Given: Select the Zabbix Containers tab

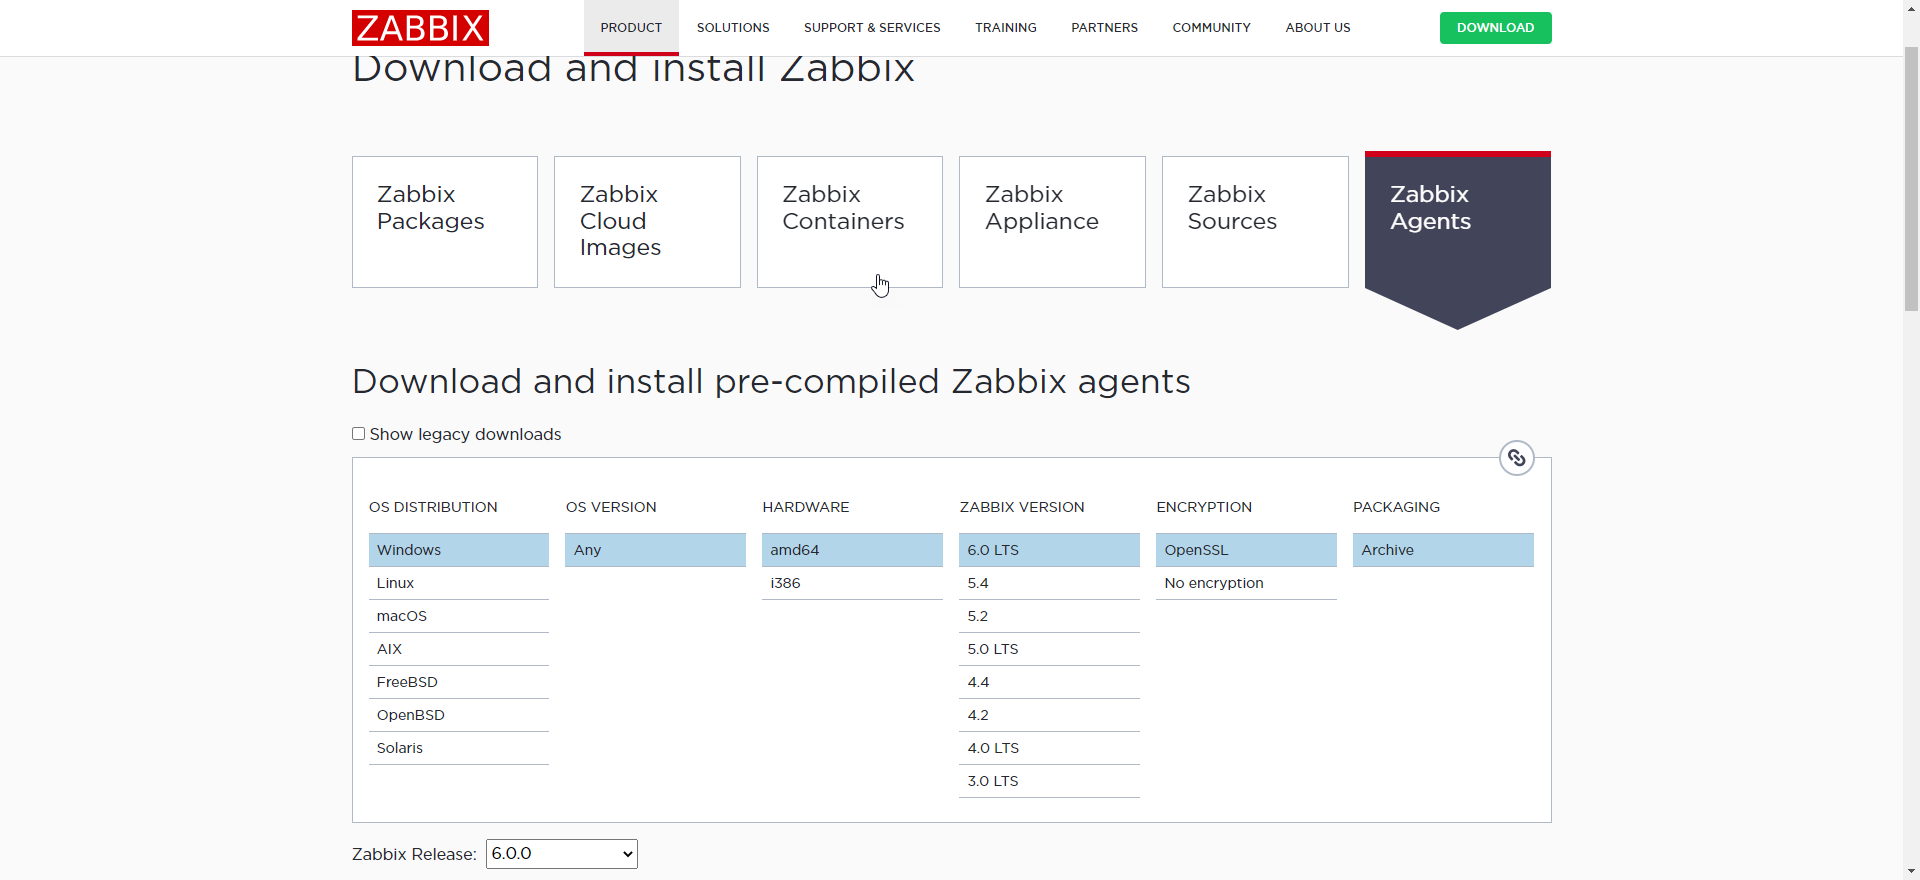Looking at the screenshot, I should click(x=850, y=222).
